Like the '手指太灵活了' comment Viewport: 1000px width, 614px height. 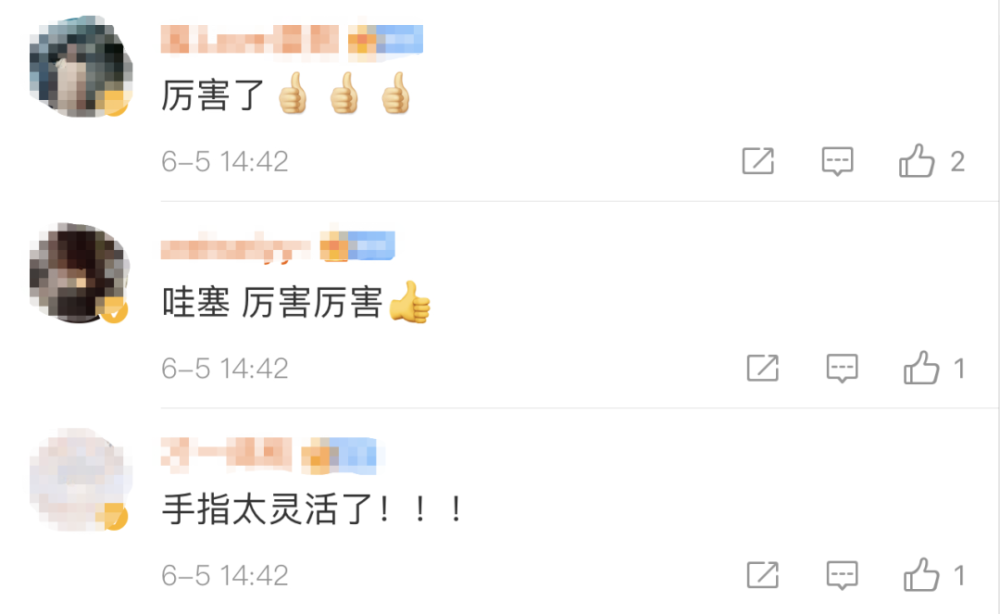click(921, 575)
